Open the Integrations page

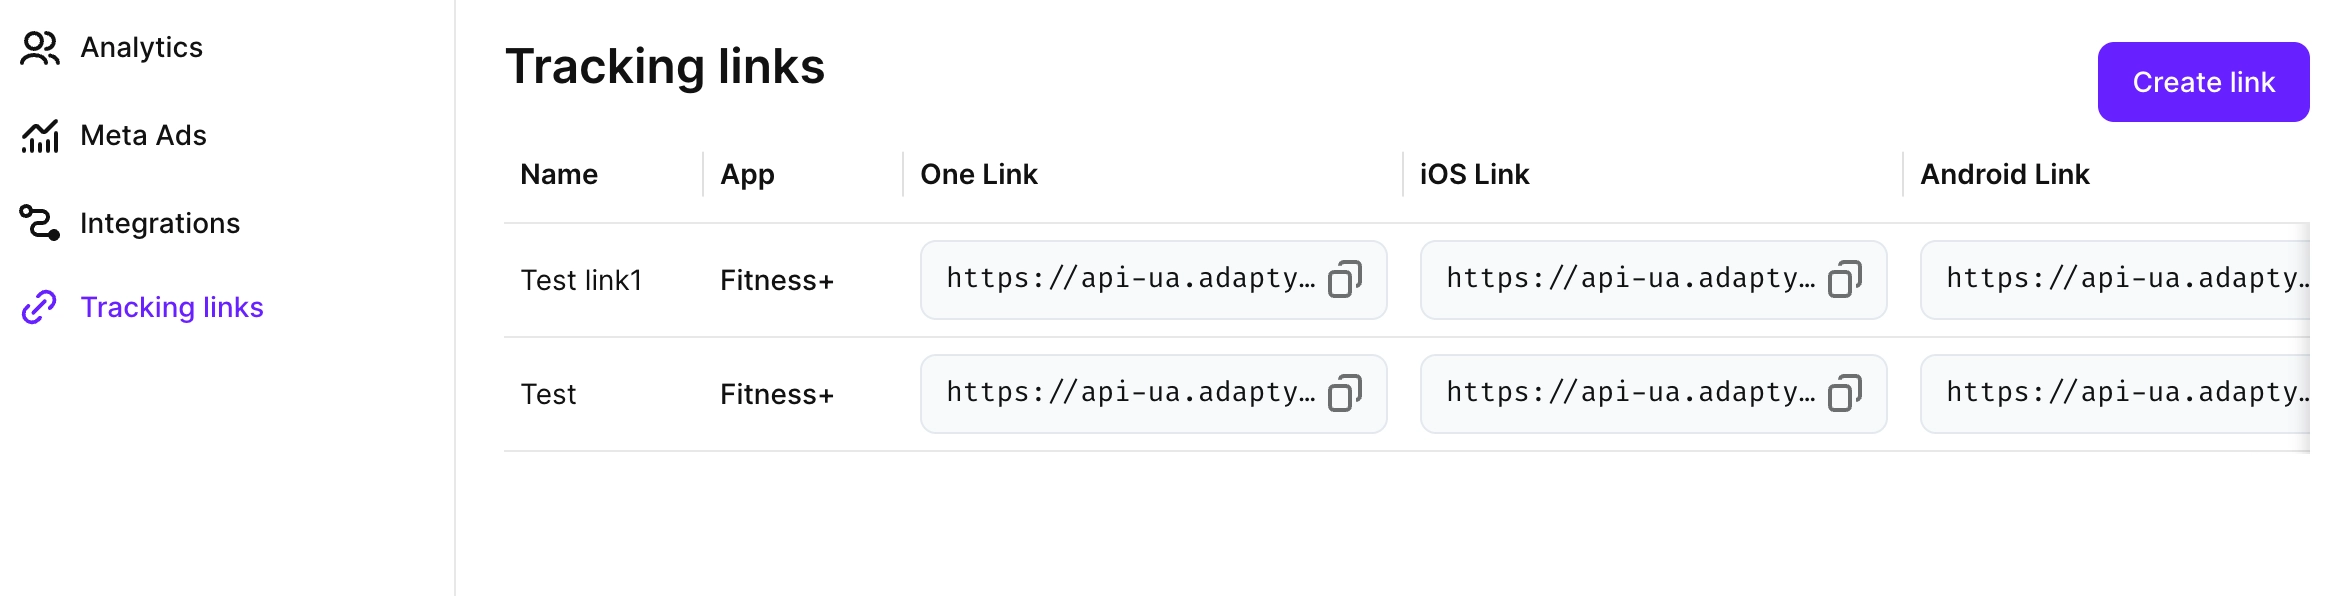[160, 223]
